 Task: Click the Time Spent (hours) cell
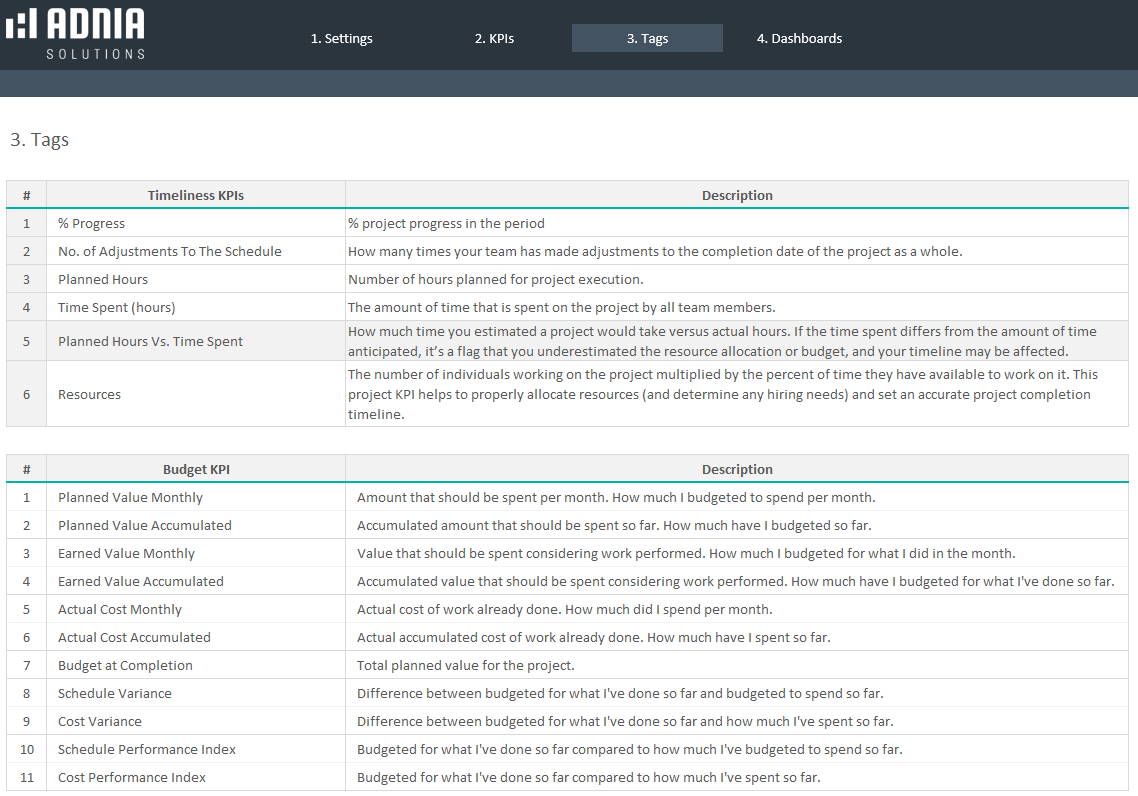(116, 307)
